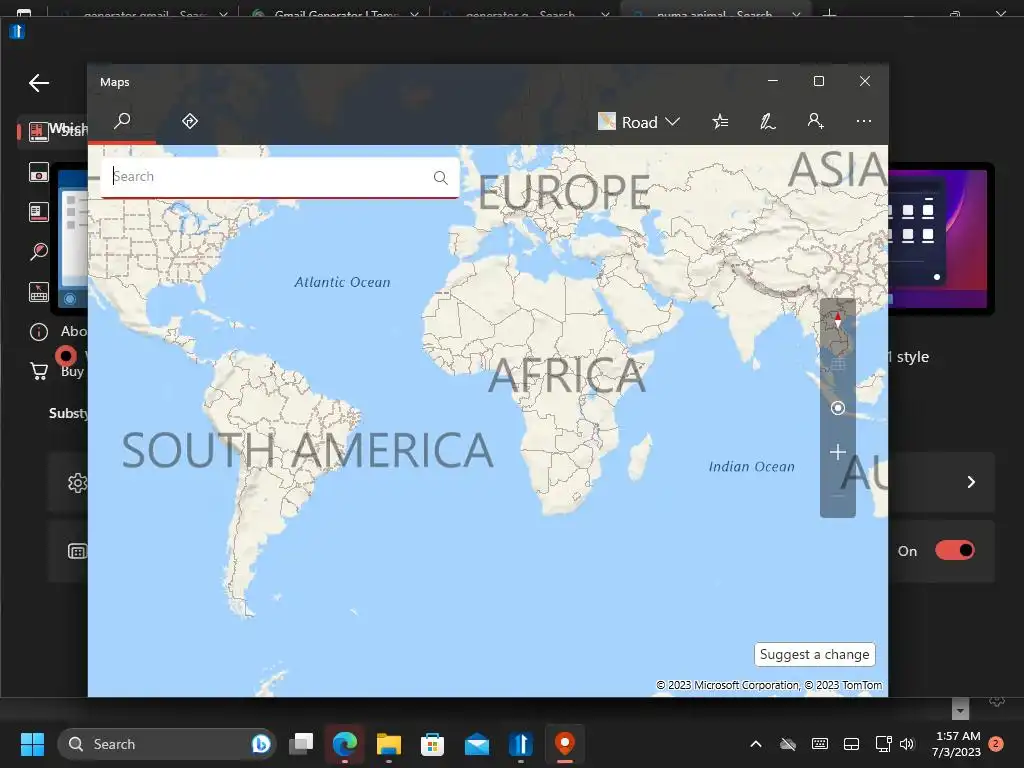The width and height of the screenshot is (1024, 768).
Task: Open File Explorer from the taskbar
Action: pyautogui.click(x=389, y=744)
